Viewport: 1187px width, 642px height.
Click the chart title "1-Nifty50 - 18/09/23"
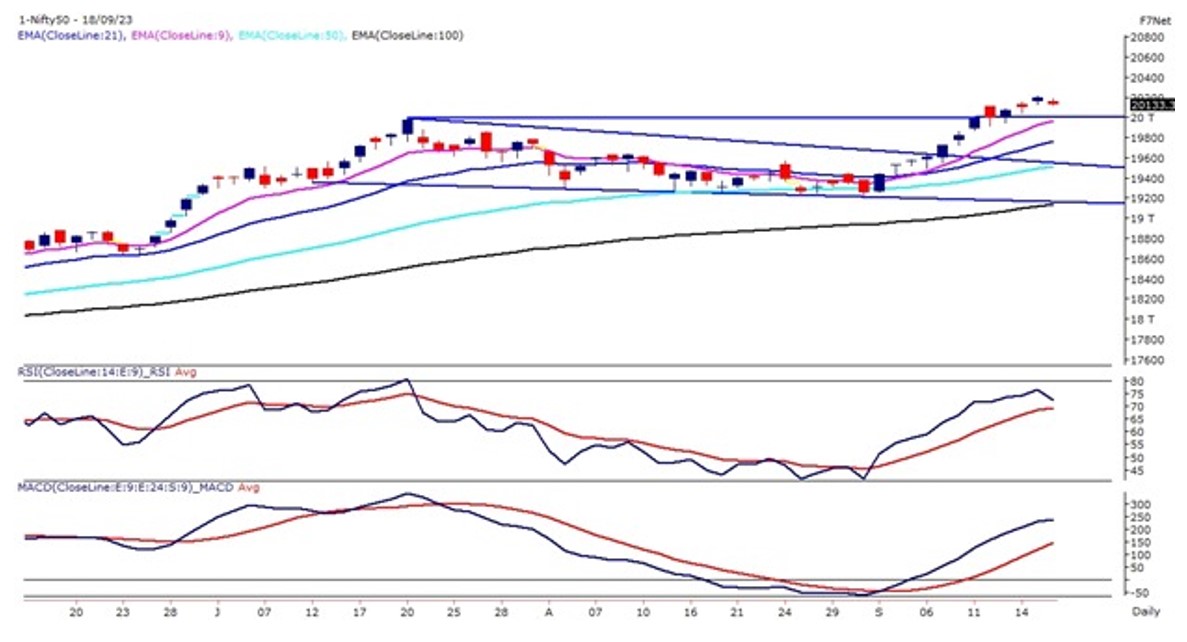click(75, 20)
